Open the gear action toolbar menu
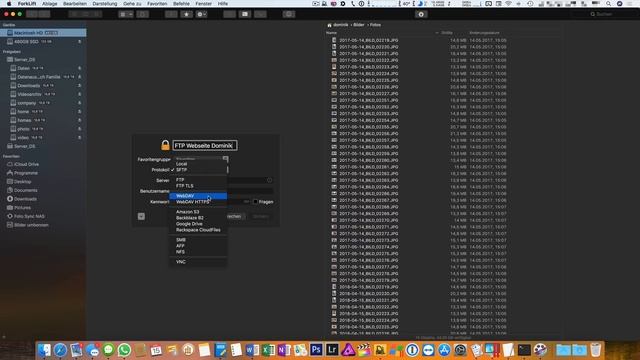The width and height of the screenshot is (640, 360). coord(201,14)
